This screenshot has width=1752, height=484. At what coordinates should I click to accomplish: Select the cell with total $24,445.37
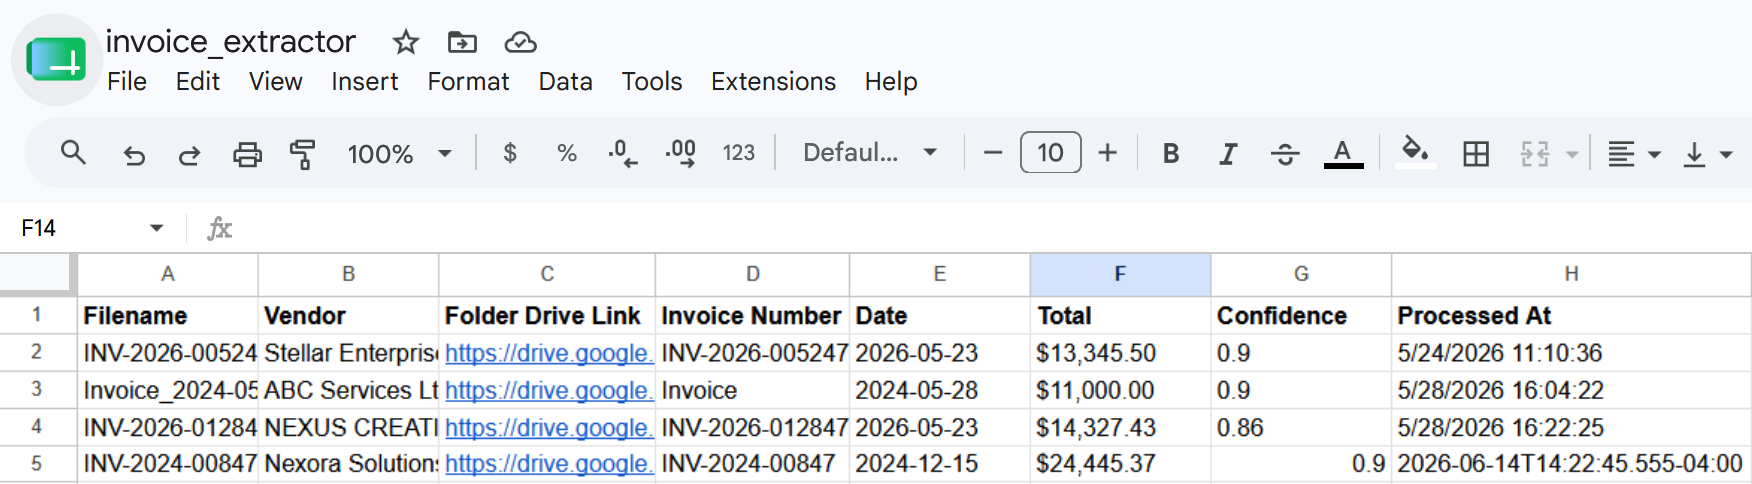click(1120, 464)
